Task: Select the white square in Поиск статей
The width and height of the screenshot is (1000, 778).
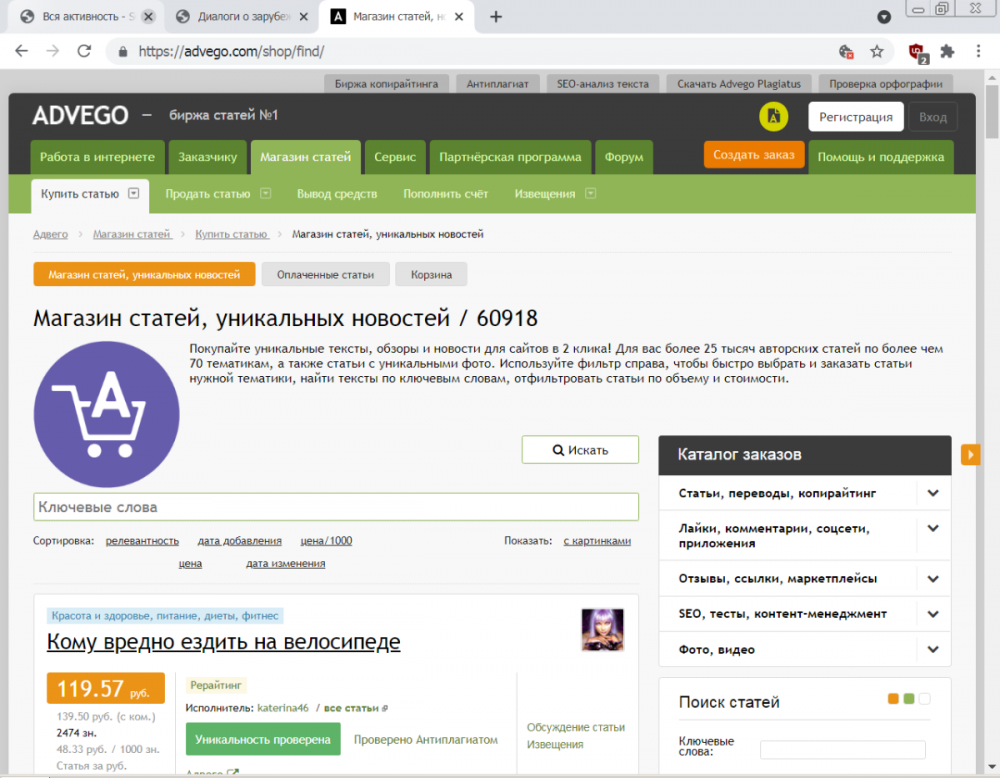Action: pyautogui.click(x=924, y=699)
